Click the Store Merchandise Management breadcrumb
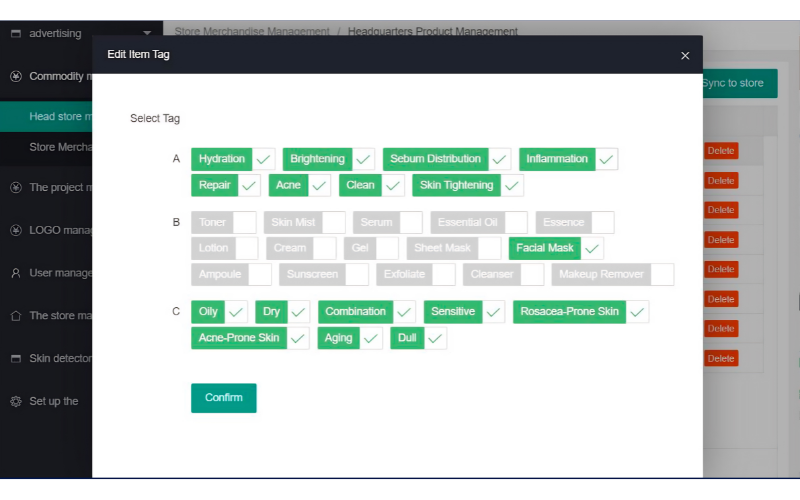This screenshot has height=500, width=800. pos(252,31)
